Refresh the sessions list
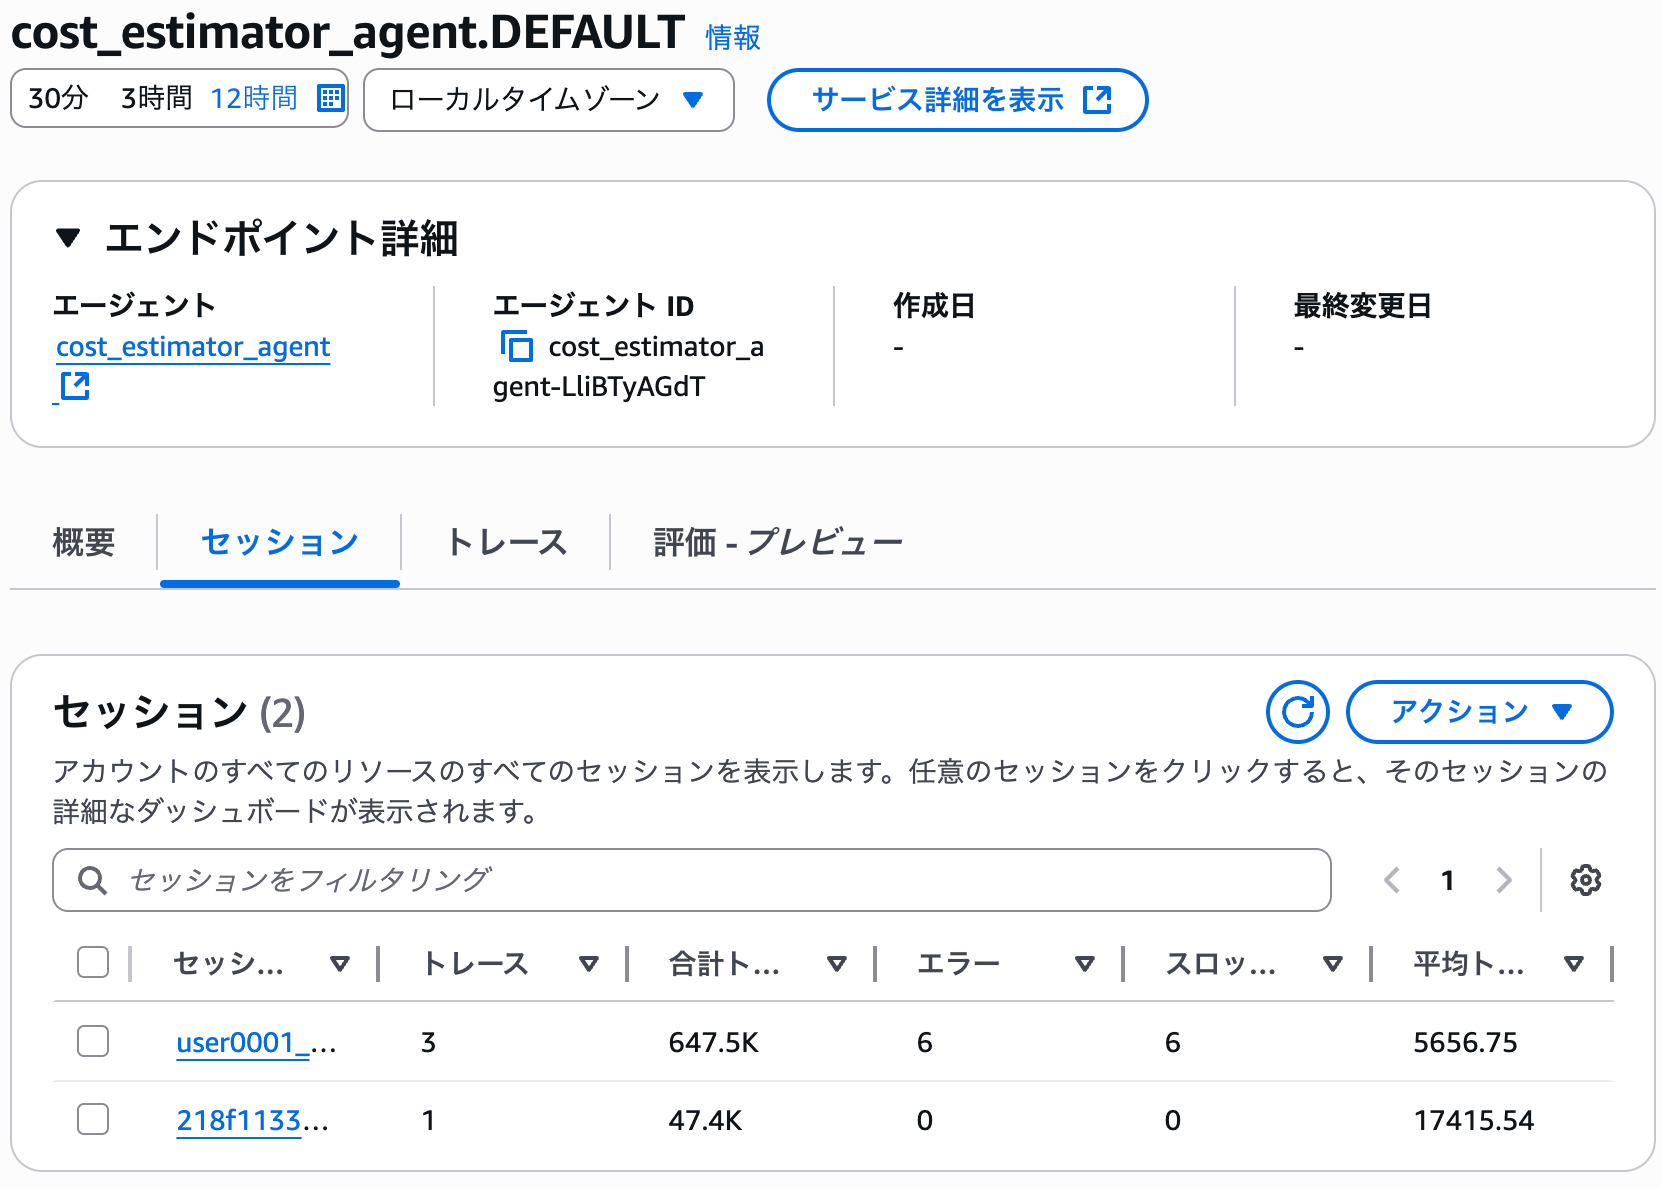This screenshot has height=1188, width=1662. [1297, 712]
